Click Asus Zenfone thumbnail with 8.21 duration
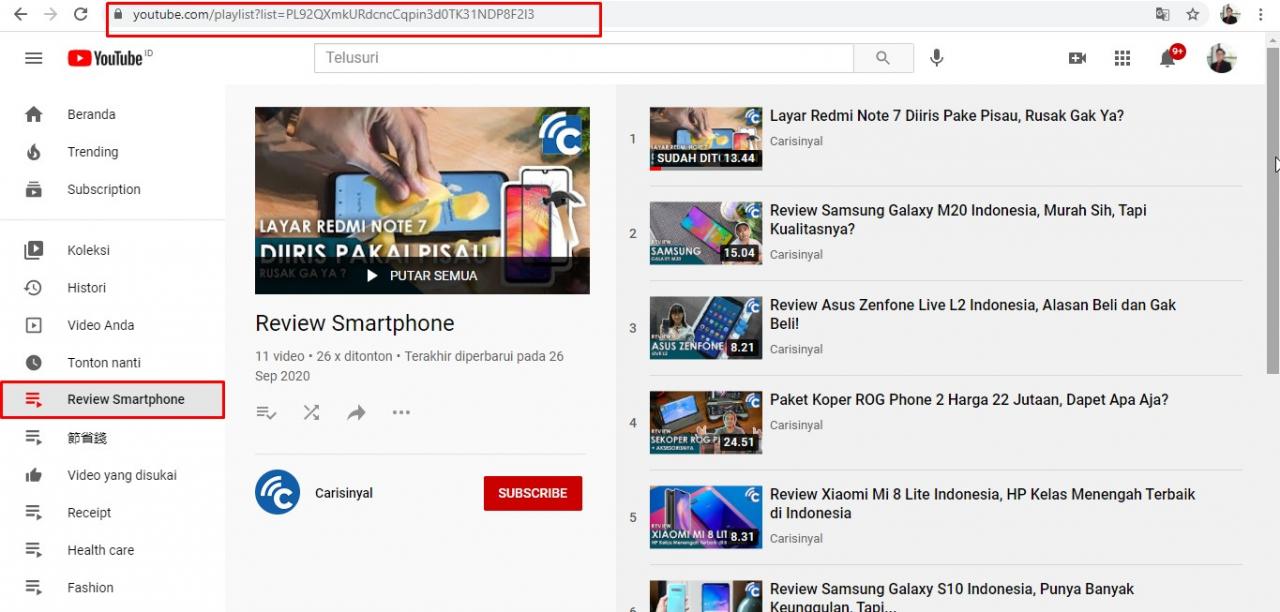 [706, 327]
